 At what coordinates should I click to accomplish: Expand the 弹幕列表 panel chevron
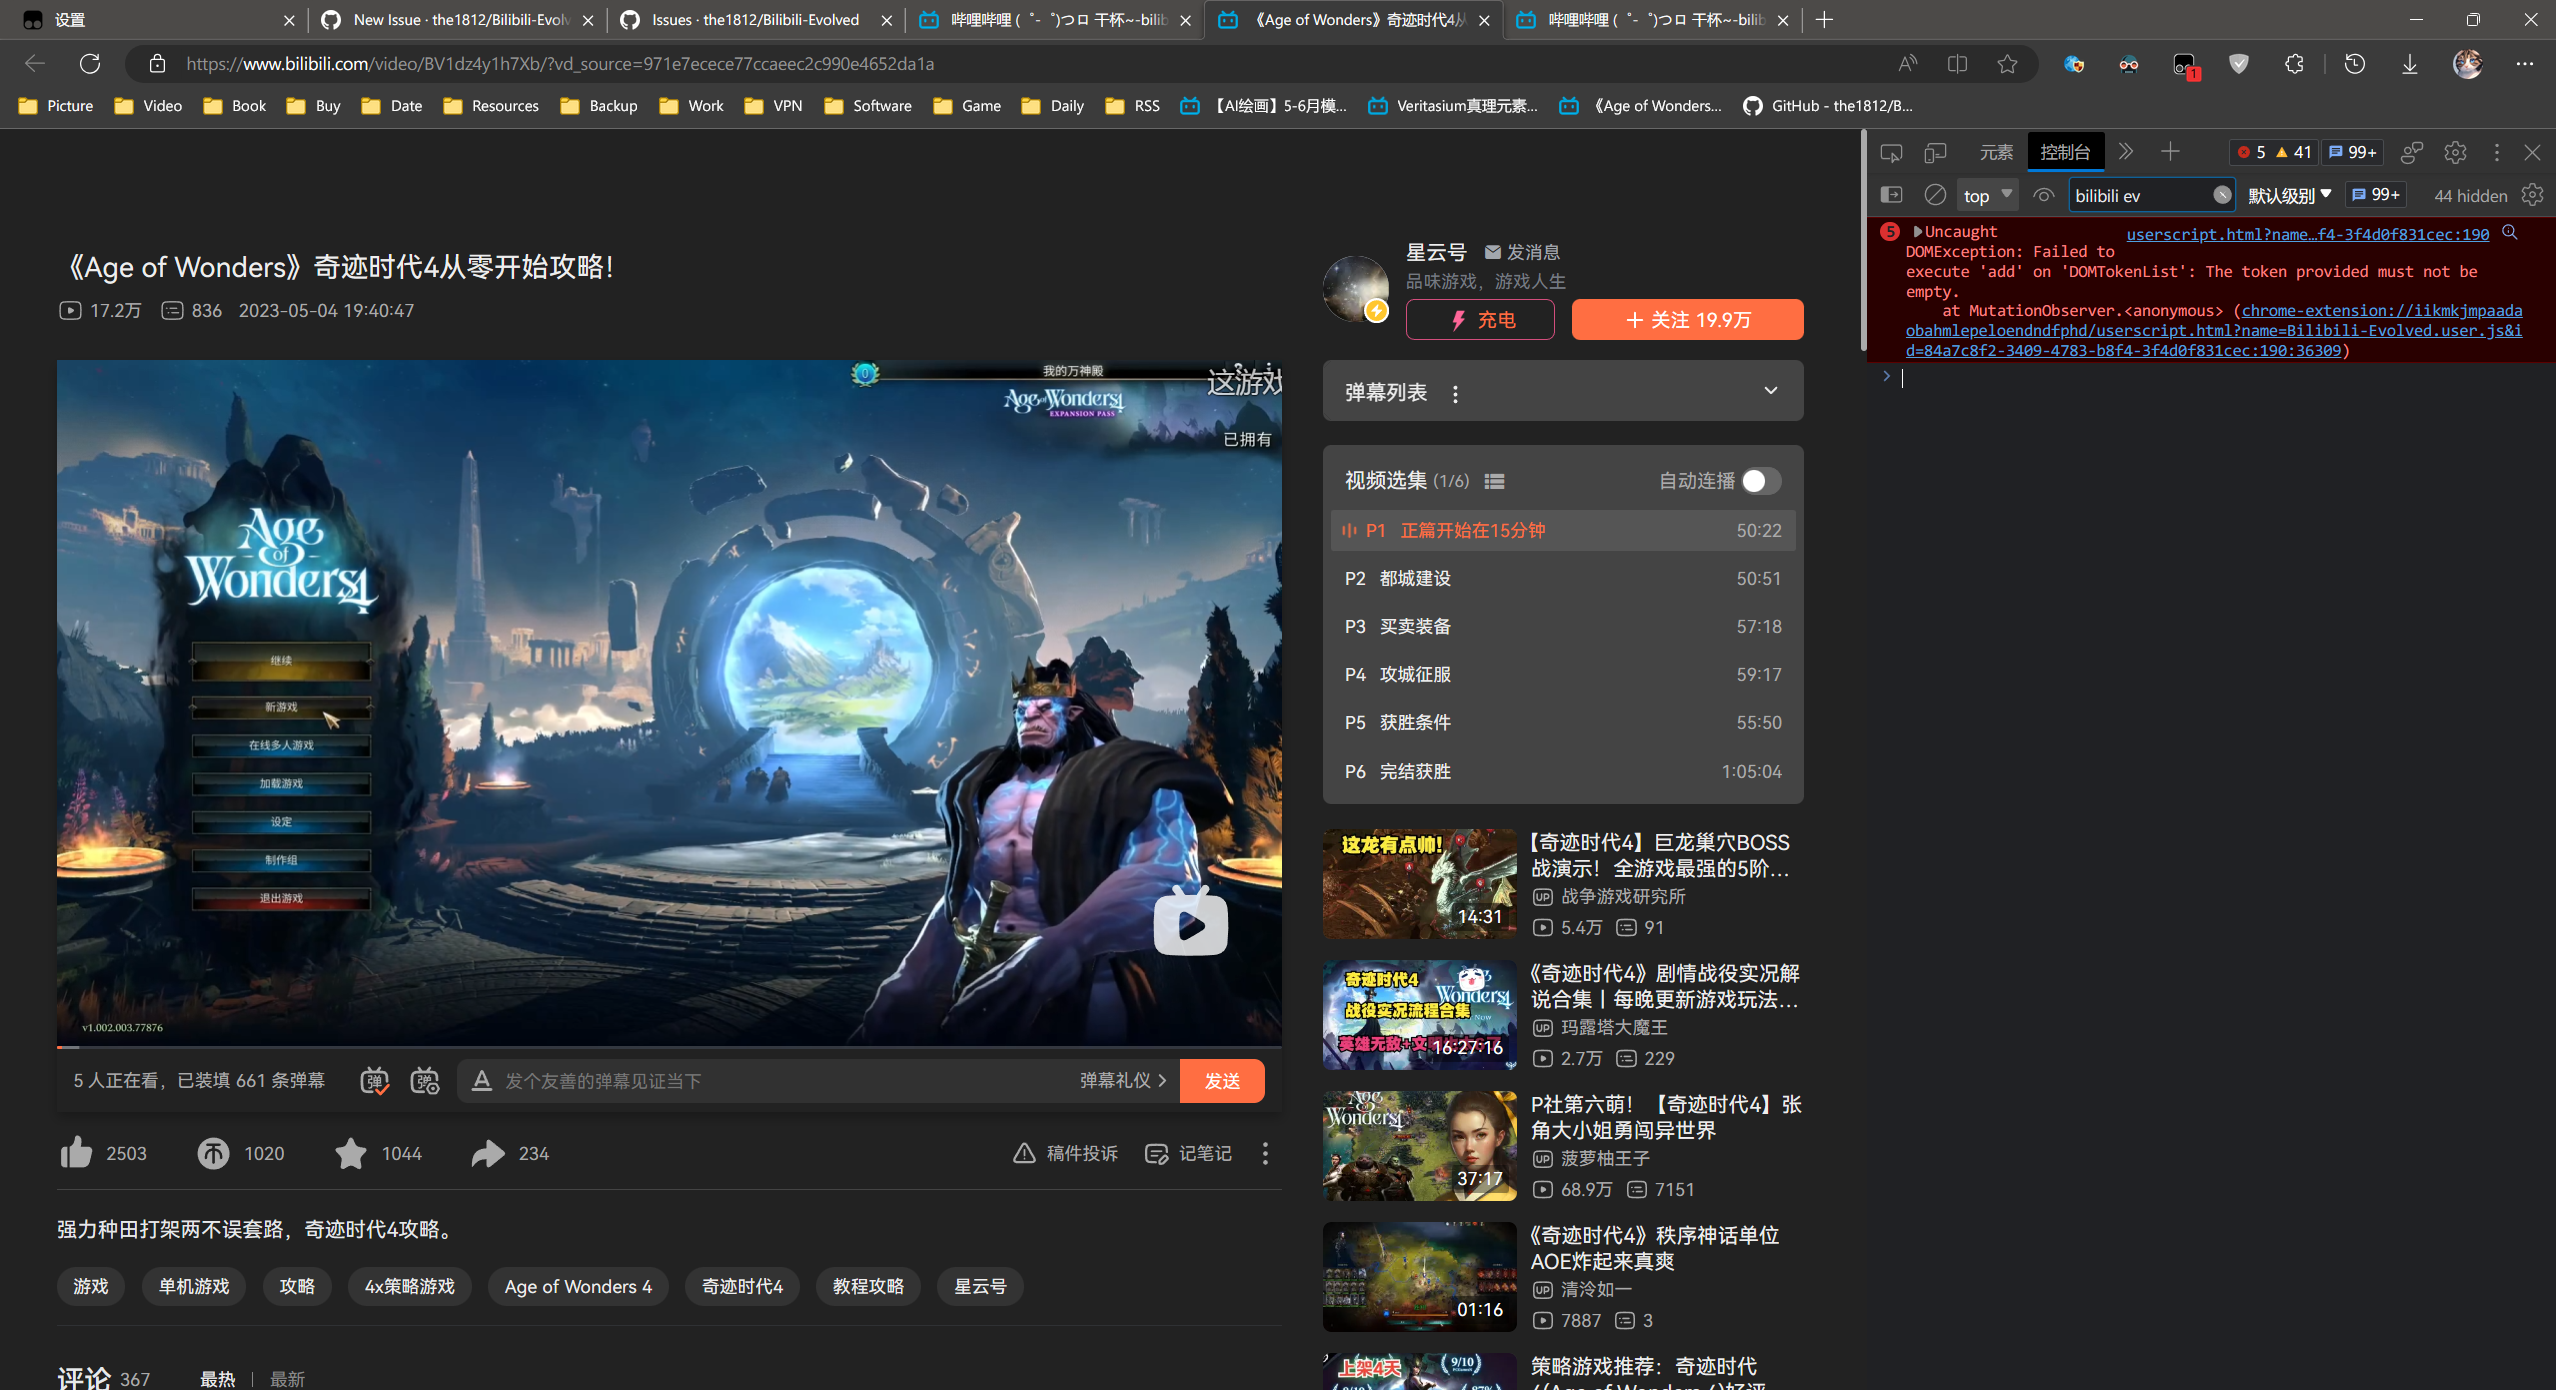[1769, 391]
